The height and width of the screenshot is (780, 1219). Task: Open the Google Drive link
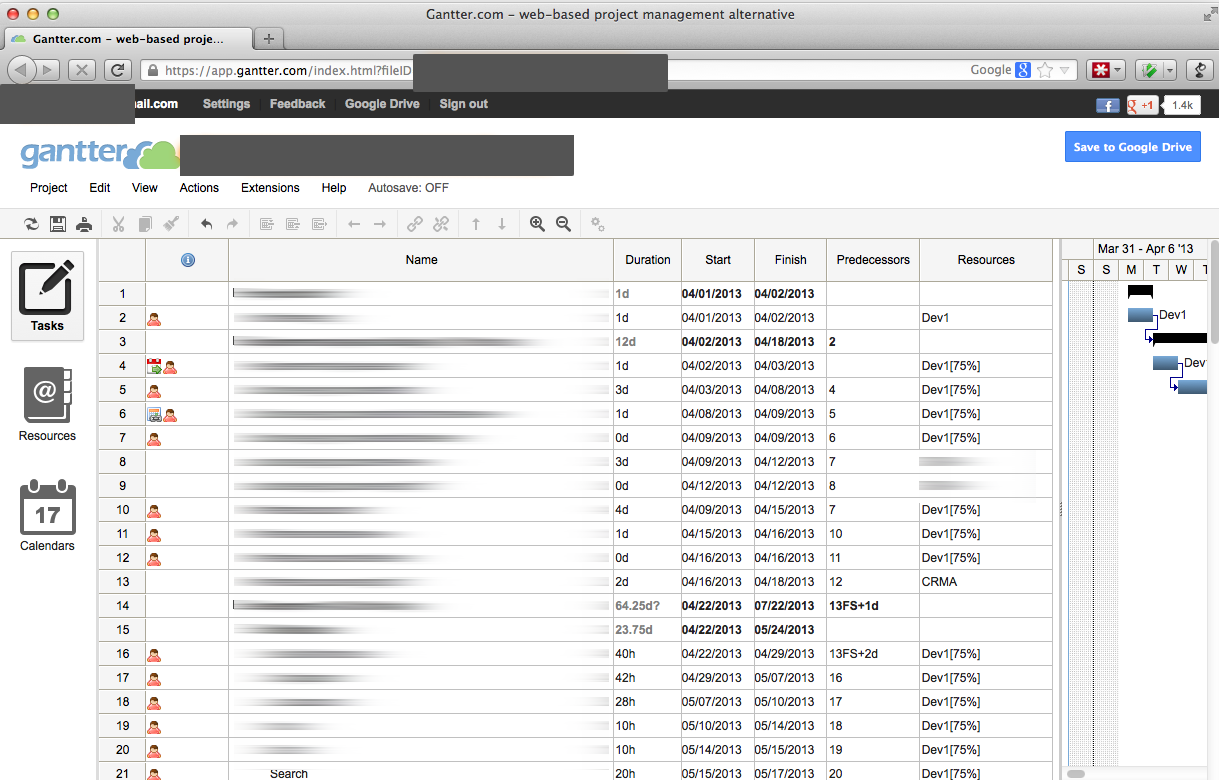[x=382, y=104]
